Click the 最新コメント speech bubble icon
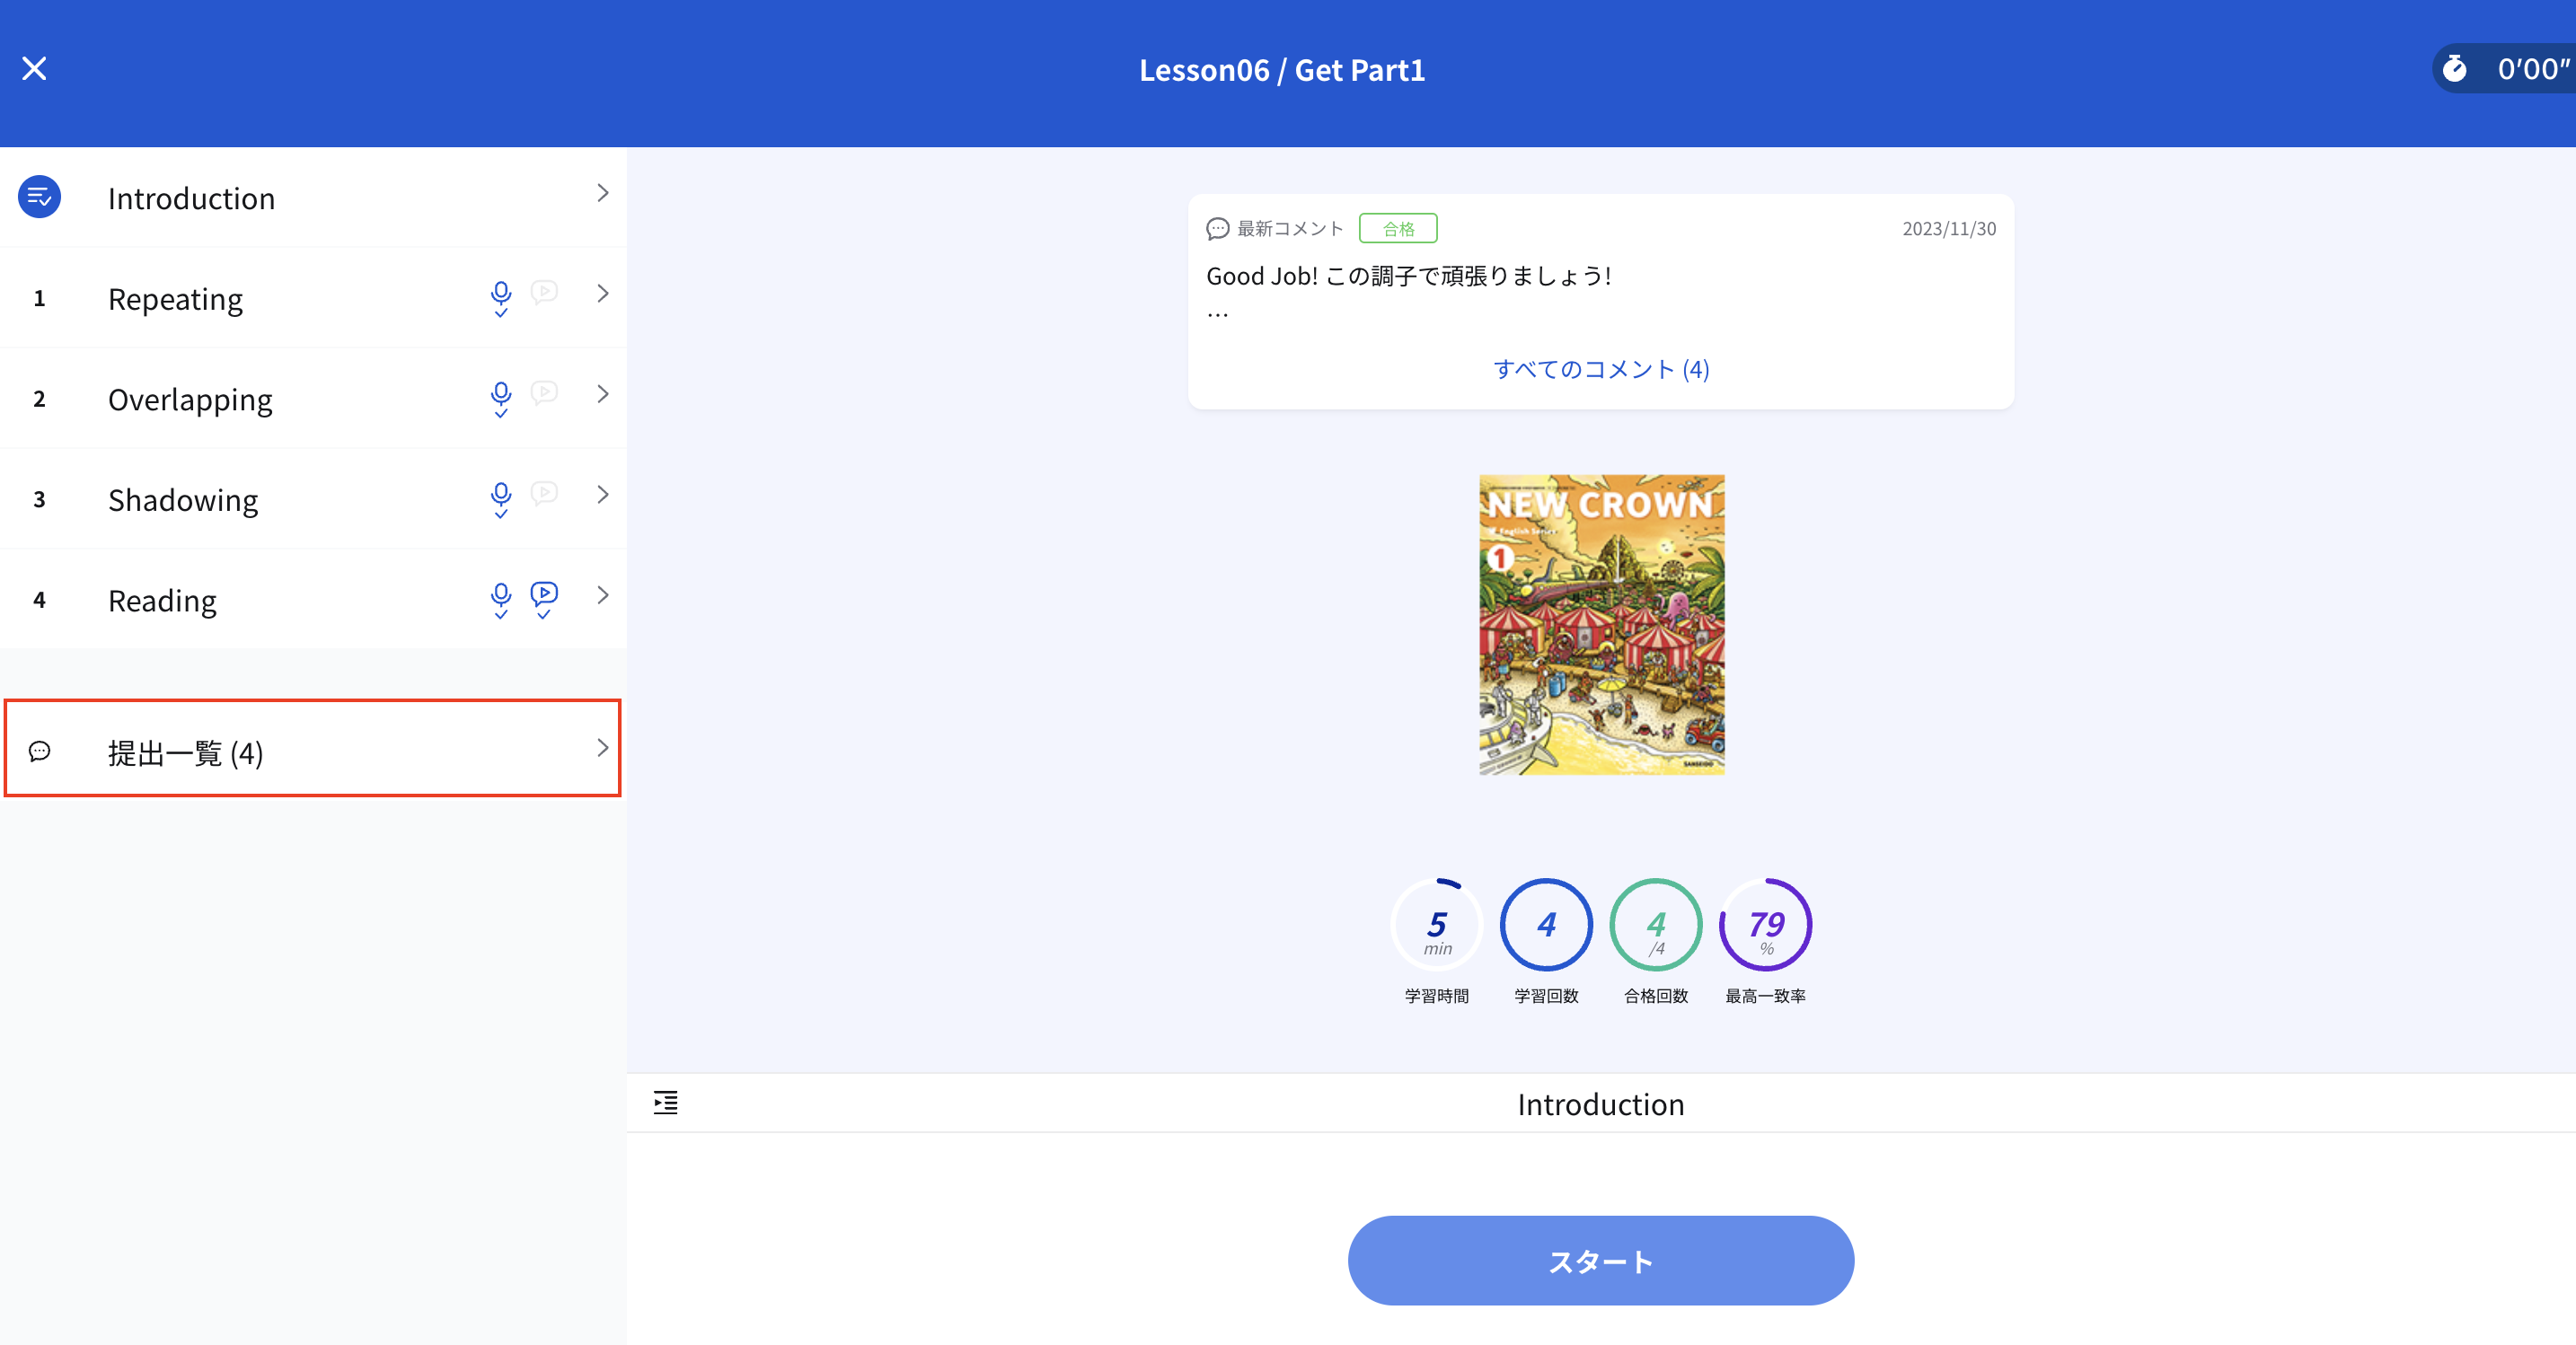 click(x=1217, y=229)
